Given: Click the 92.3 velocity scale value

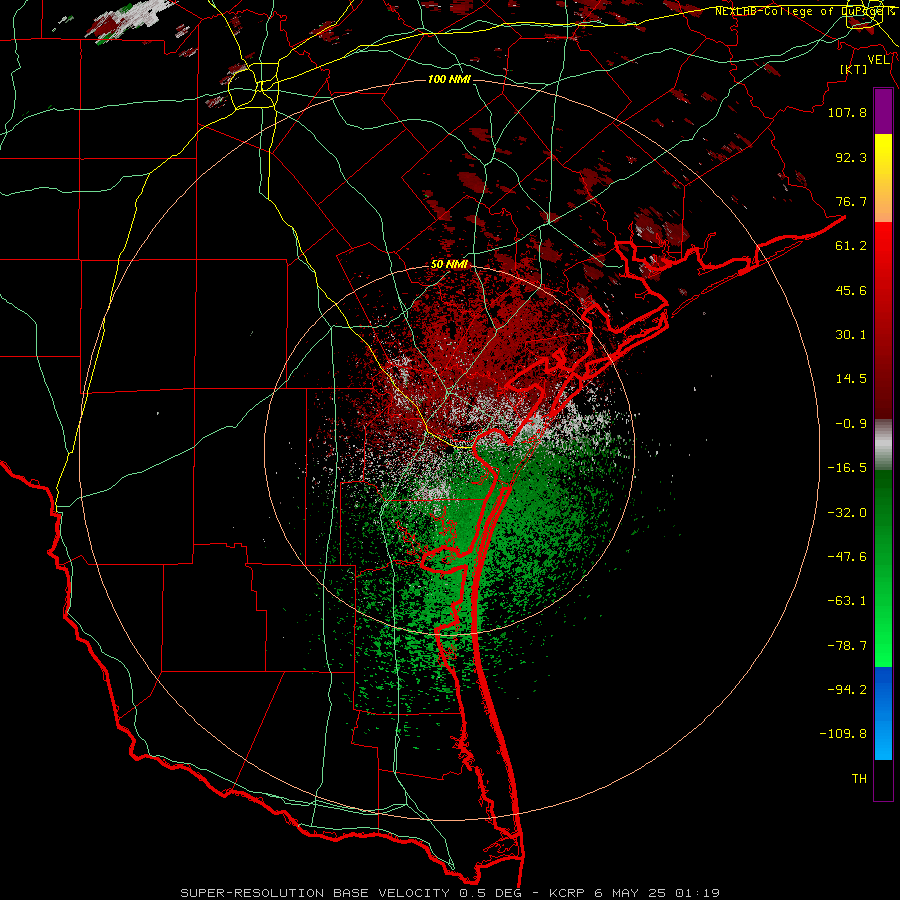Looking at the screenshot, I should tap(851, 157).
